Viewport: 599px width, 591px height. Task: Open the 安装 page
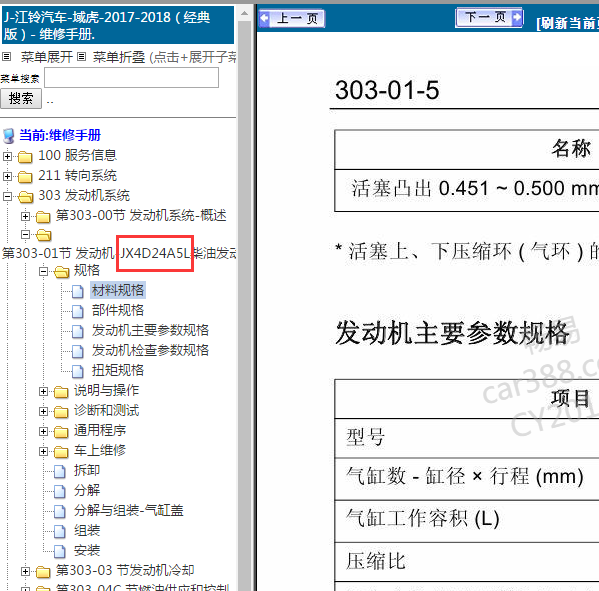tap(87, 550)
